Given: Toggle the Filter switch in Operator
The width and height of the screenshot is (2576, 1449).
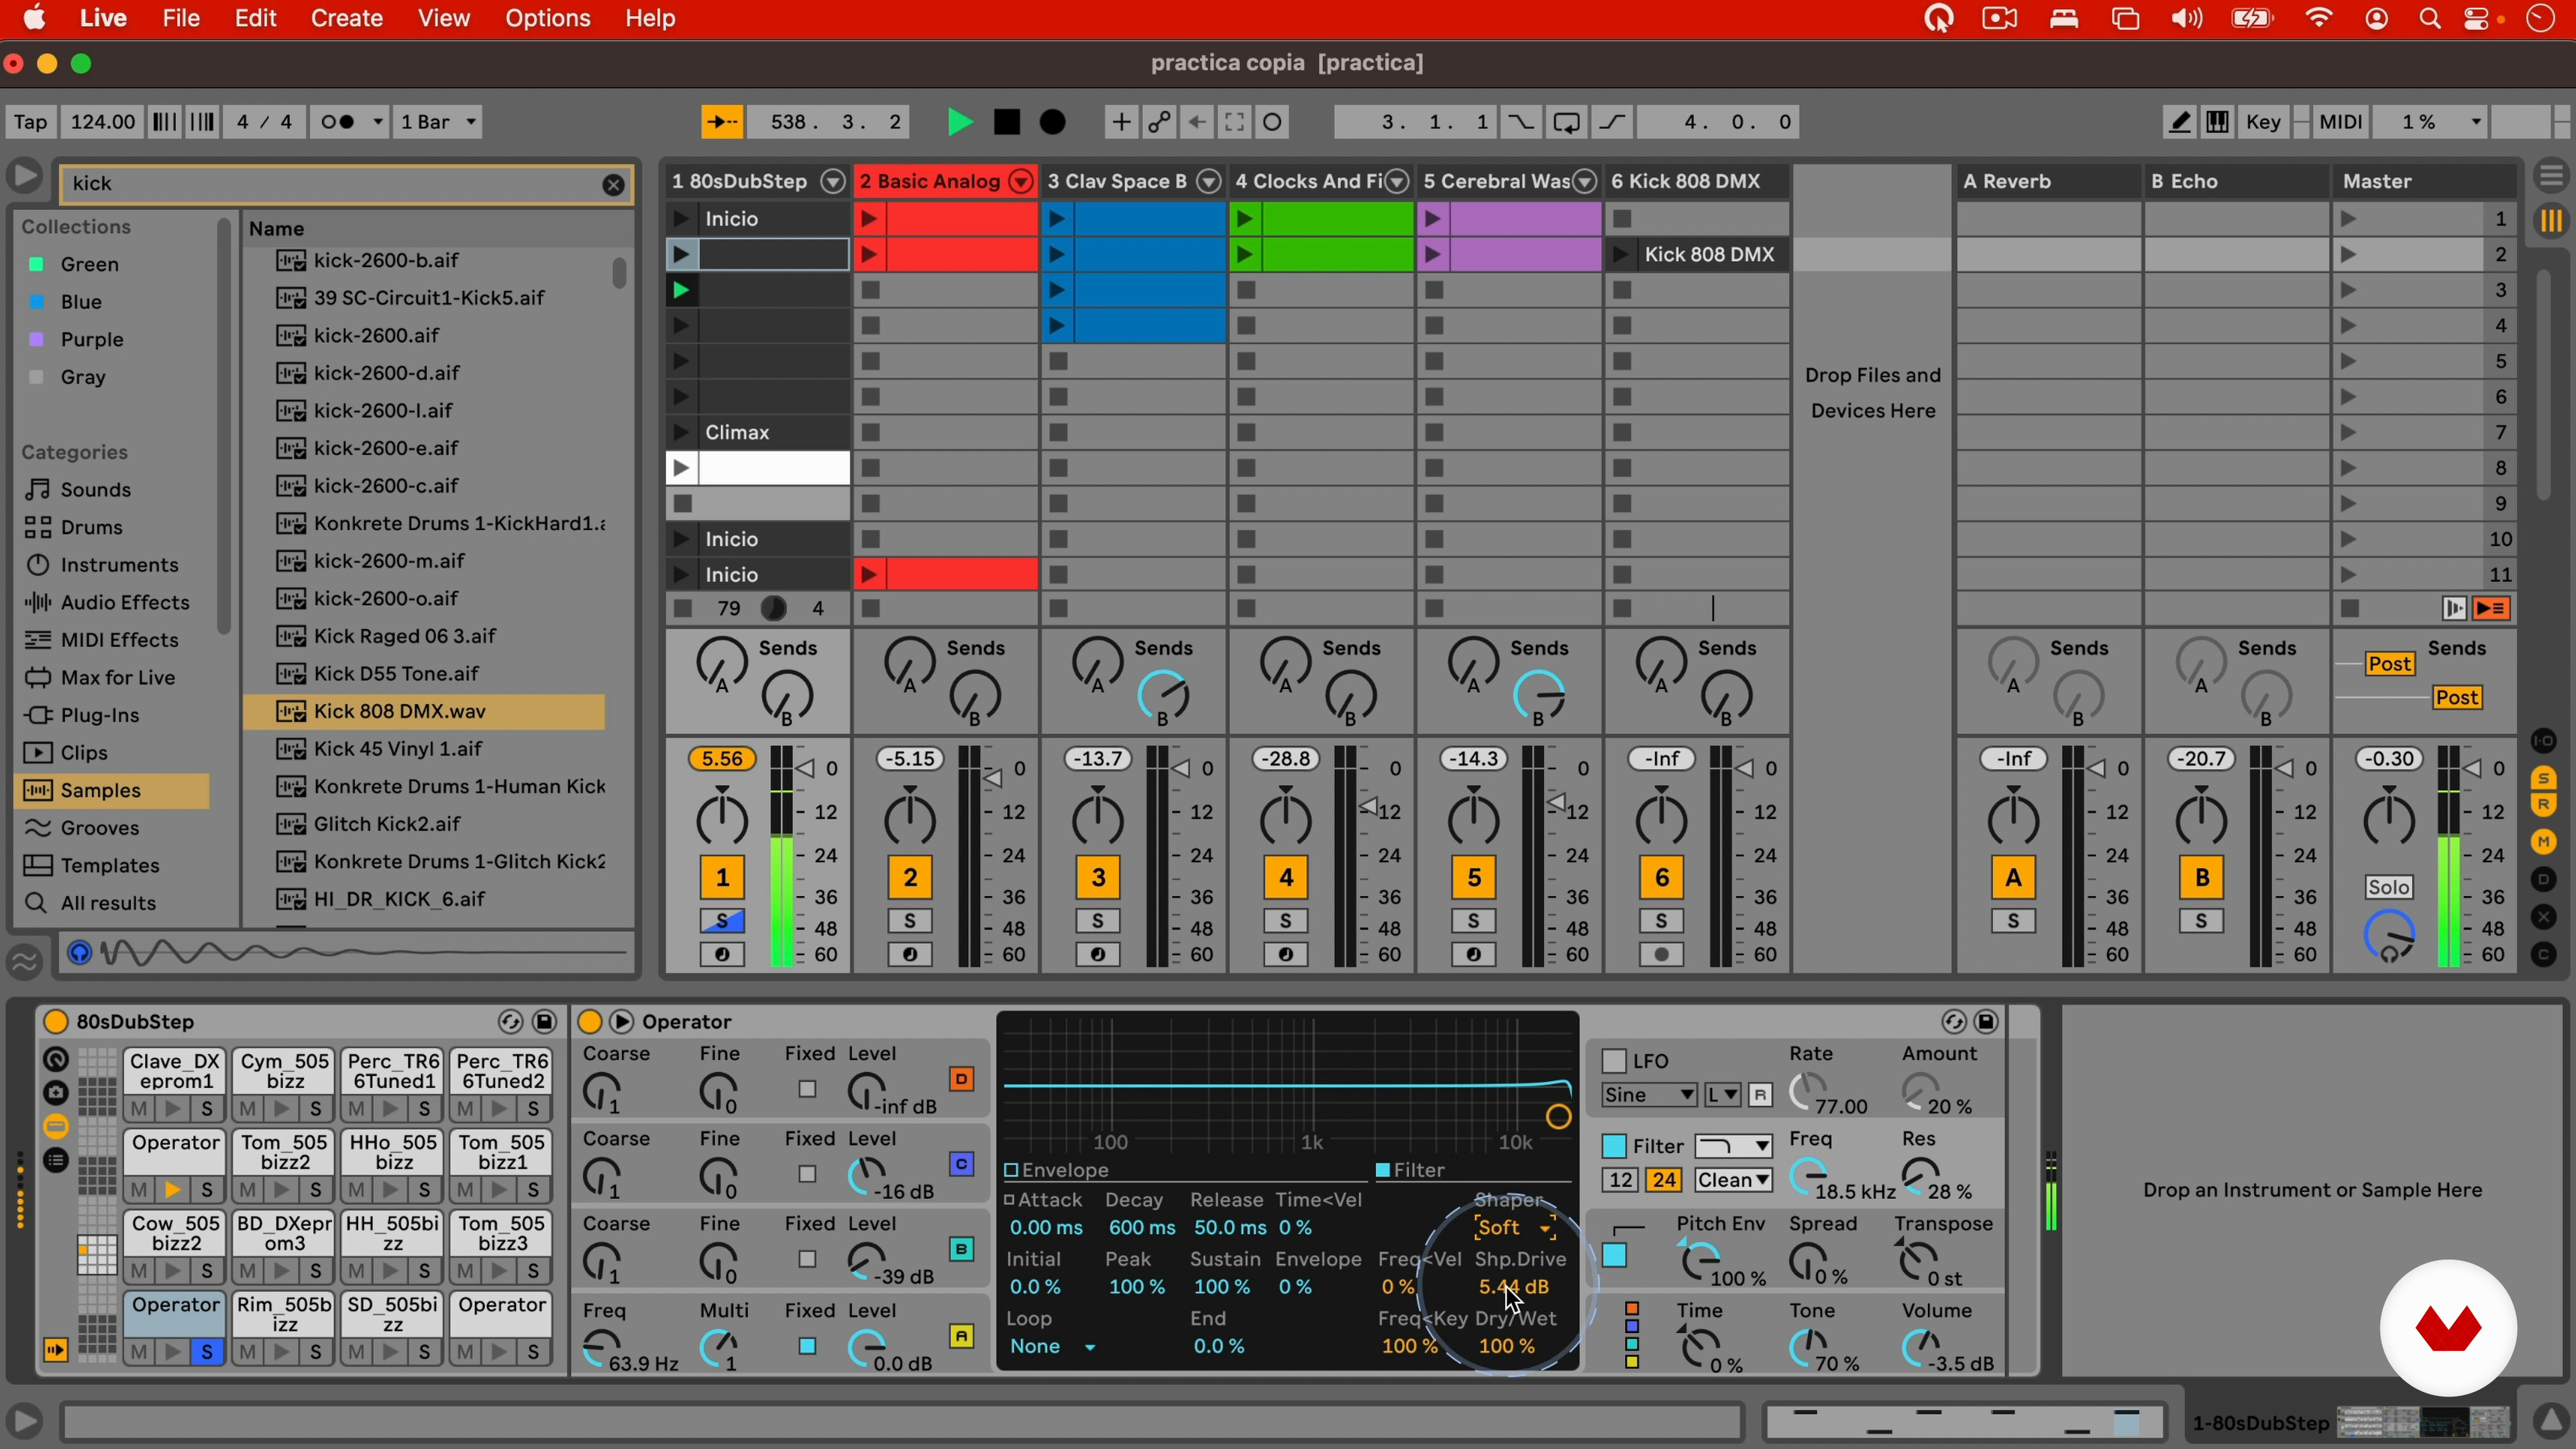Looking at the screenshot, I should coord(1613,1146).
